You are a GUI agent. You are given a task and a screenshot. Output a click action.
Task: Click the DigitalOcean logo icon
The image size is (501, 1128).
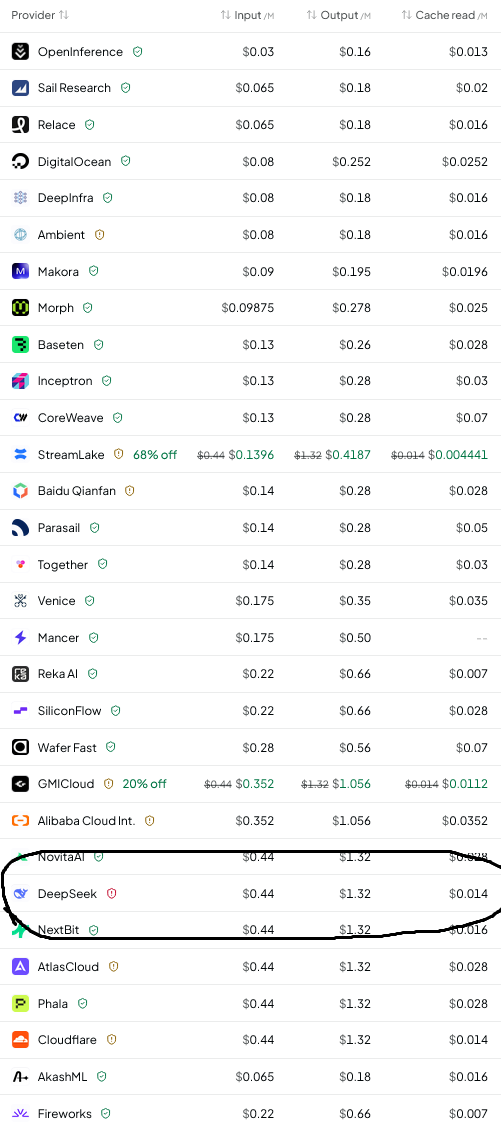[20, 161]
